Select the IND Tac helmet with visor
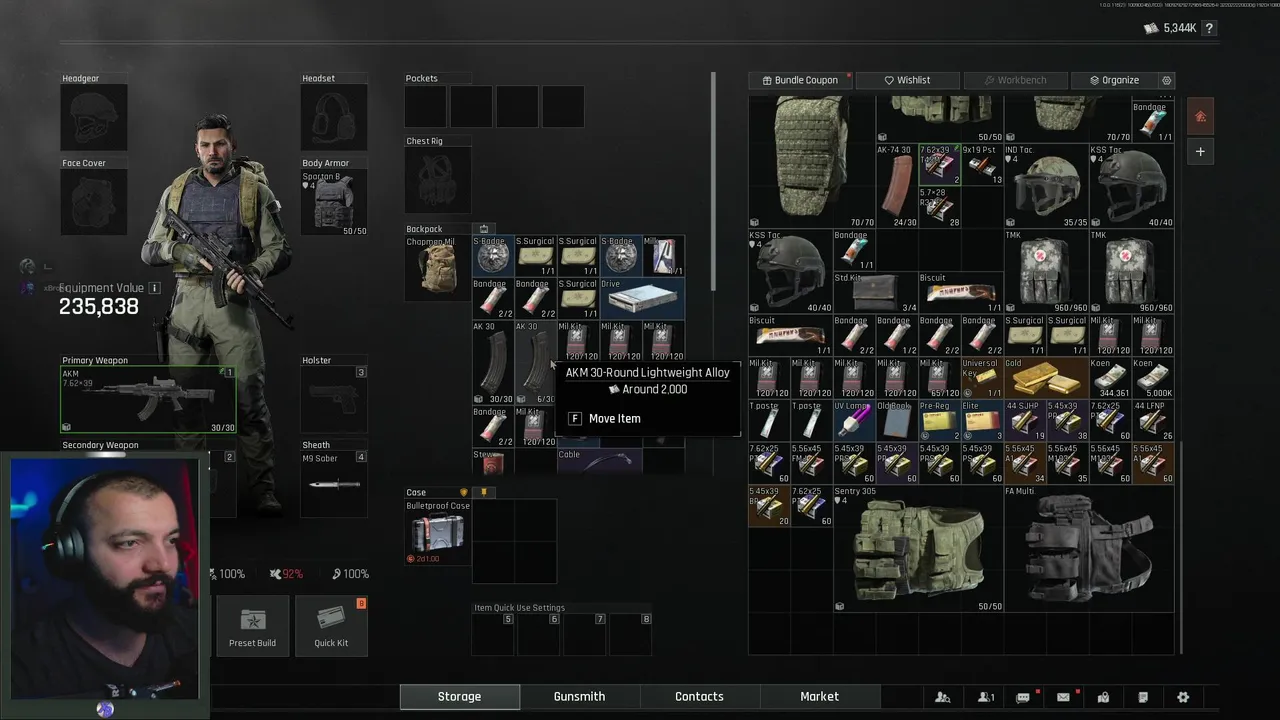 [x=1046, y=186]
